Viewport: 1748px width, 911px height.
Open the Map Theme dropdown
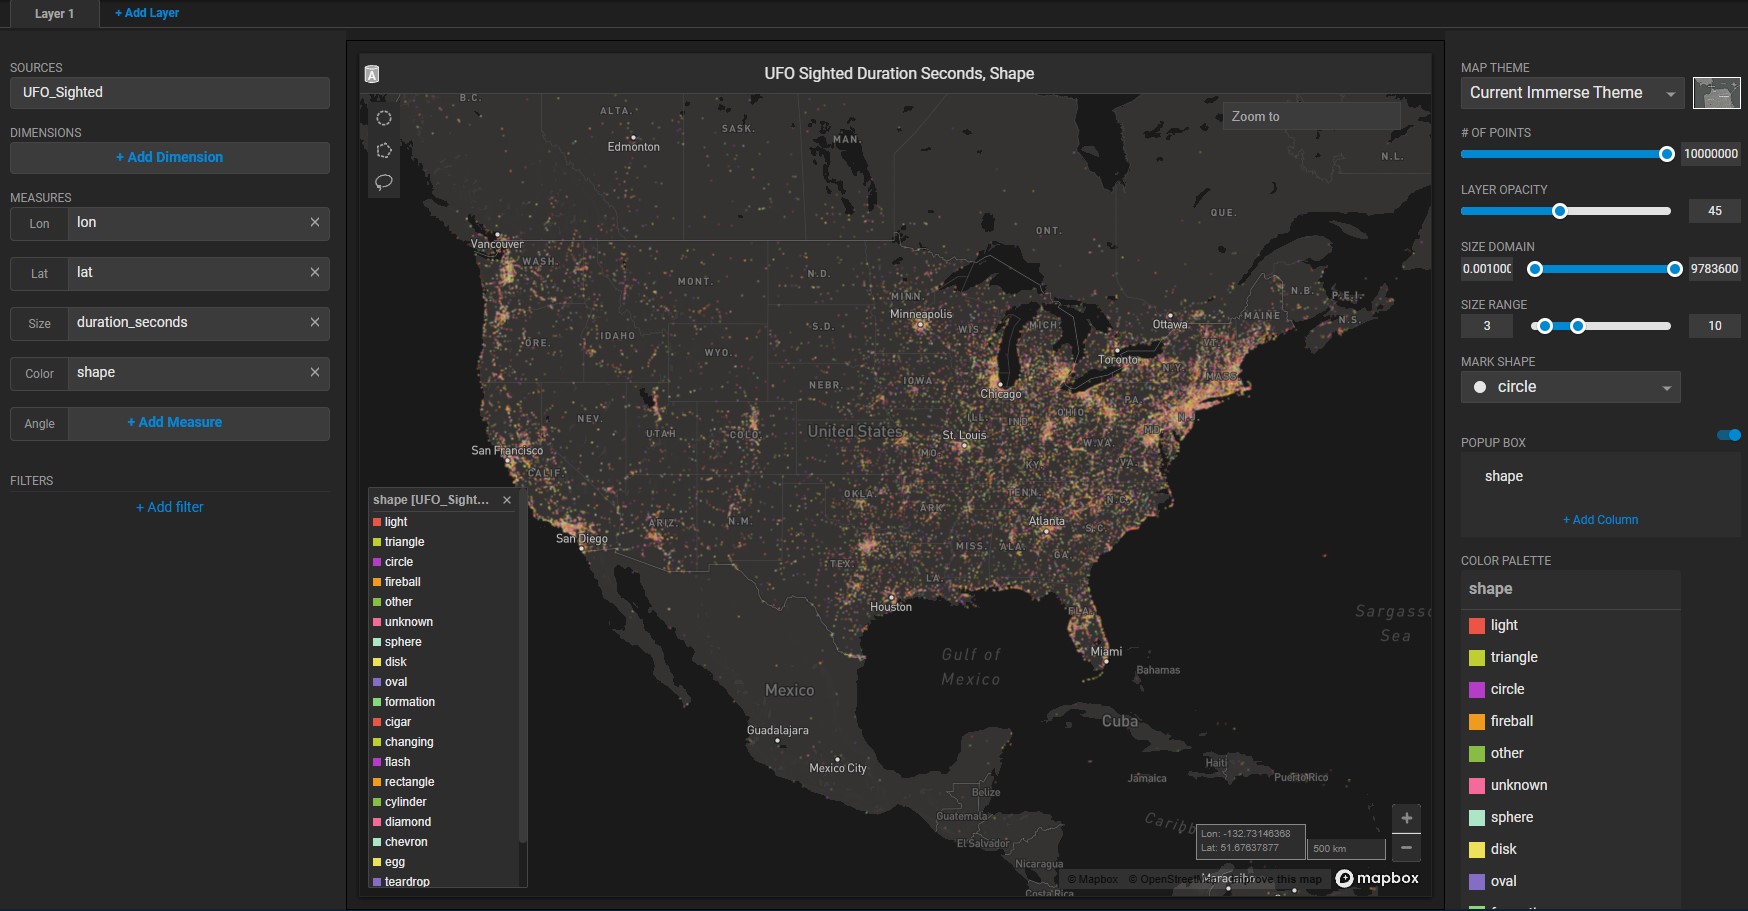[1570, 93]
